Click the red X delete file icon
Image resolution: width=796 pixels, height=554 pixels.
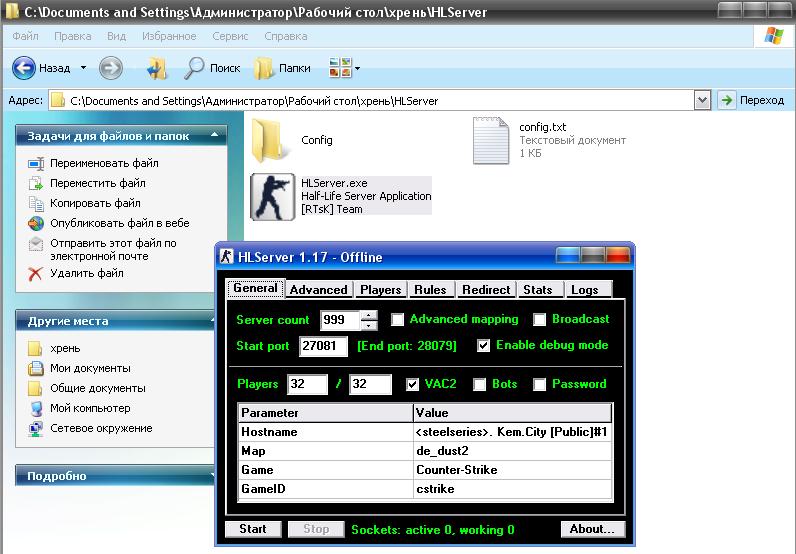(x=35, y=274)
